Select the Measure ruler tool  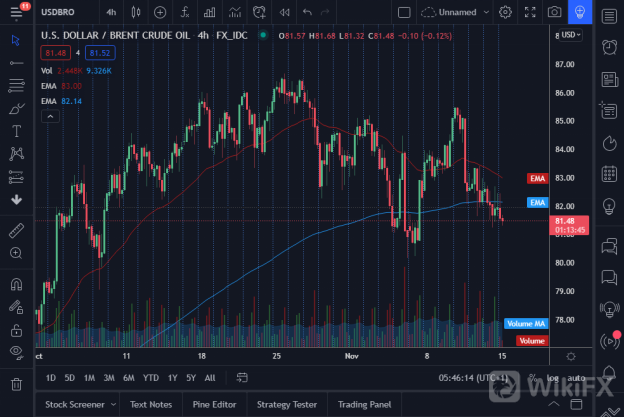click(x=16, y=230)
